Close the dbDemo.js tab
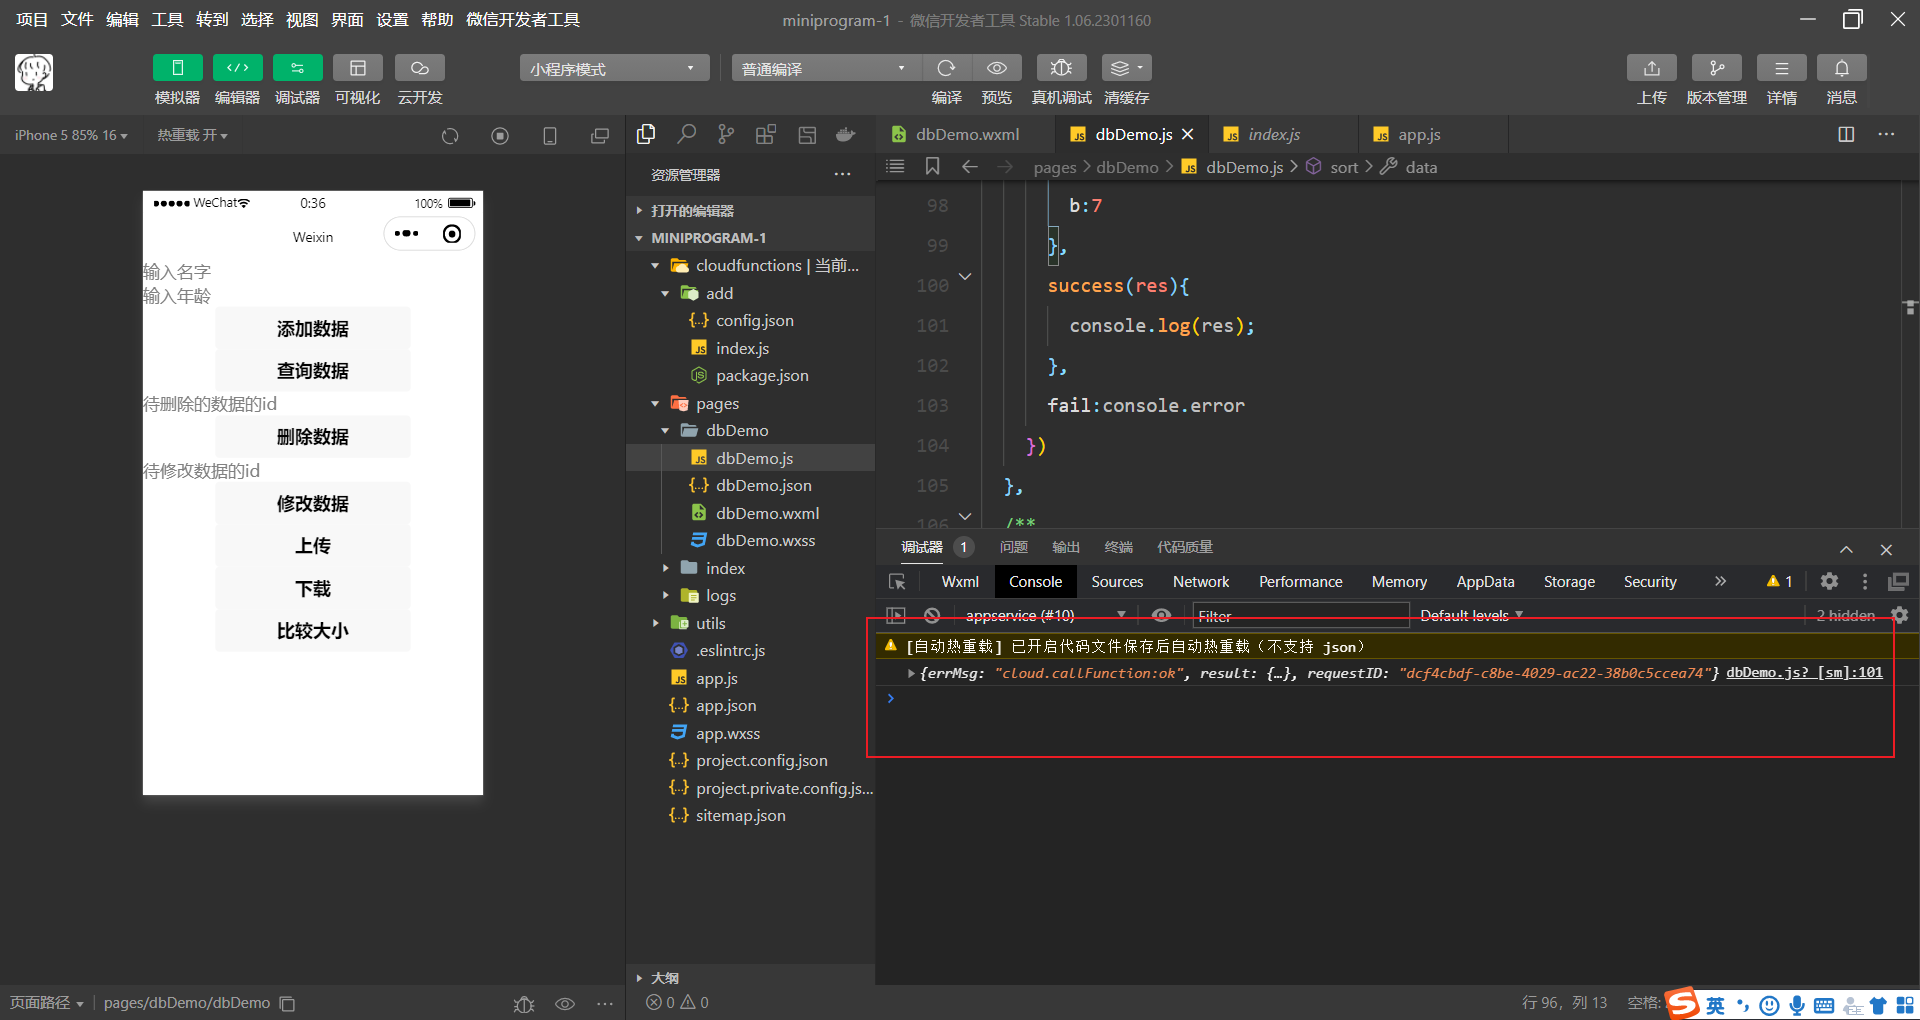The width and height of the screenshot is (1920, 1020). coord(1188,134)
